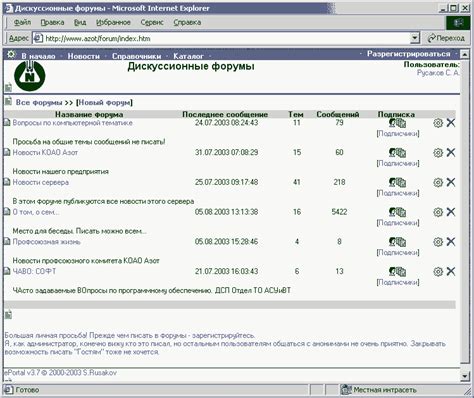Screen dimensions: 474x398
Task: Create a forum via [Новый форум]
Action: pyautogui.click(x=104, y=102)
